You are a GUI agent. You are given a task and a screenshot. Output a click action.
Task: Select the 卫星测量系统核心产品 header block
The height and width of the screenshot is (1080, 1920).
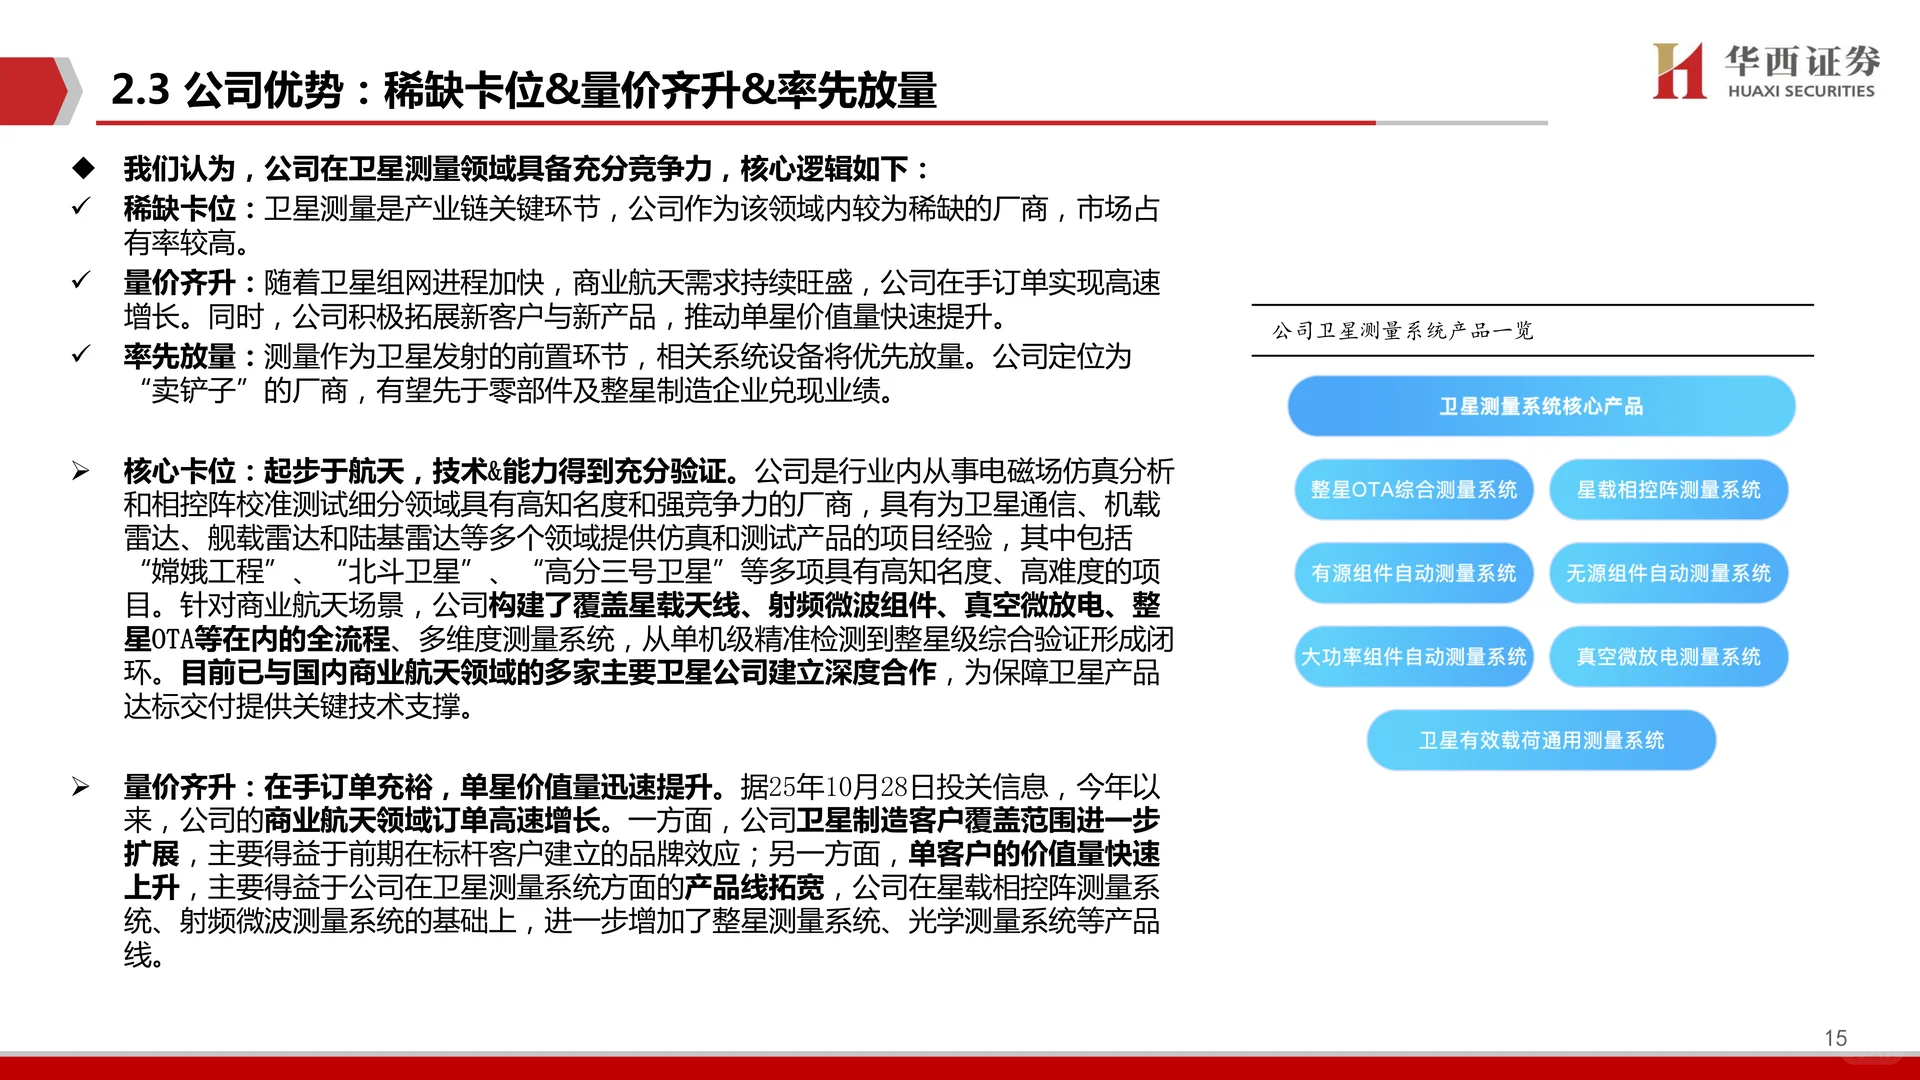click(1541, 406)
